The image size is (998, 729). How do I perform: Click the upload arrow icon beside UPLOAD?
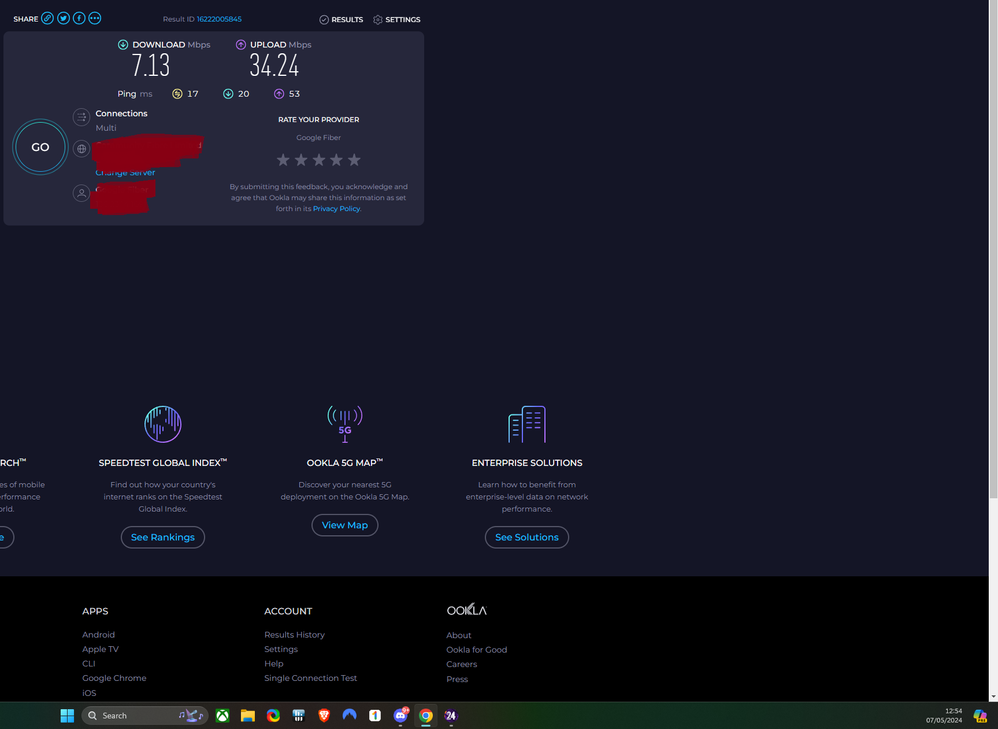[x=241, y=45]
